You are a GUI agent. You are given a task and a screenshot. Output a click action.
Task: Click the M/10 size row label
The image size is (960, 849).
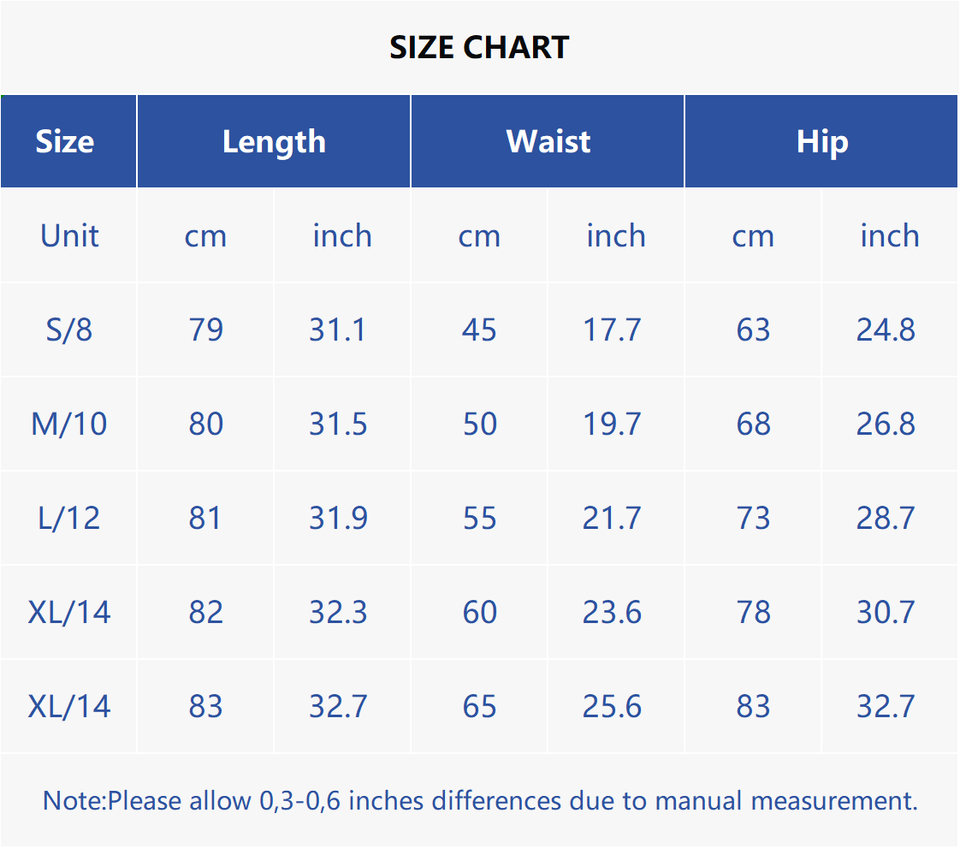click(69, 424)
